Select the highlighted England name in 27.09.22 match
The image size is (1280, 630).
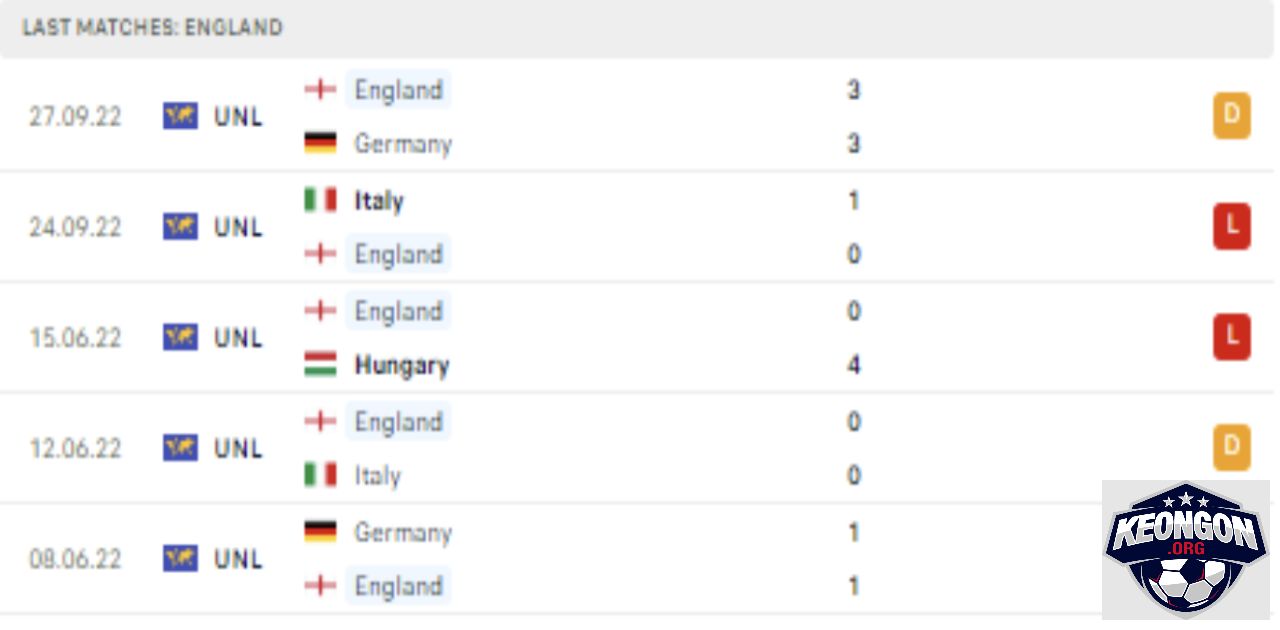398,90
